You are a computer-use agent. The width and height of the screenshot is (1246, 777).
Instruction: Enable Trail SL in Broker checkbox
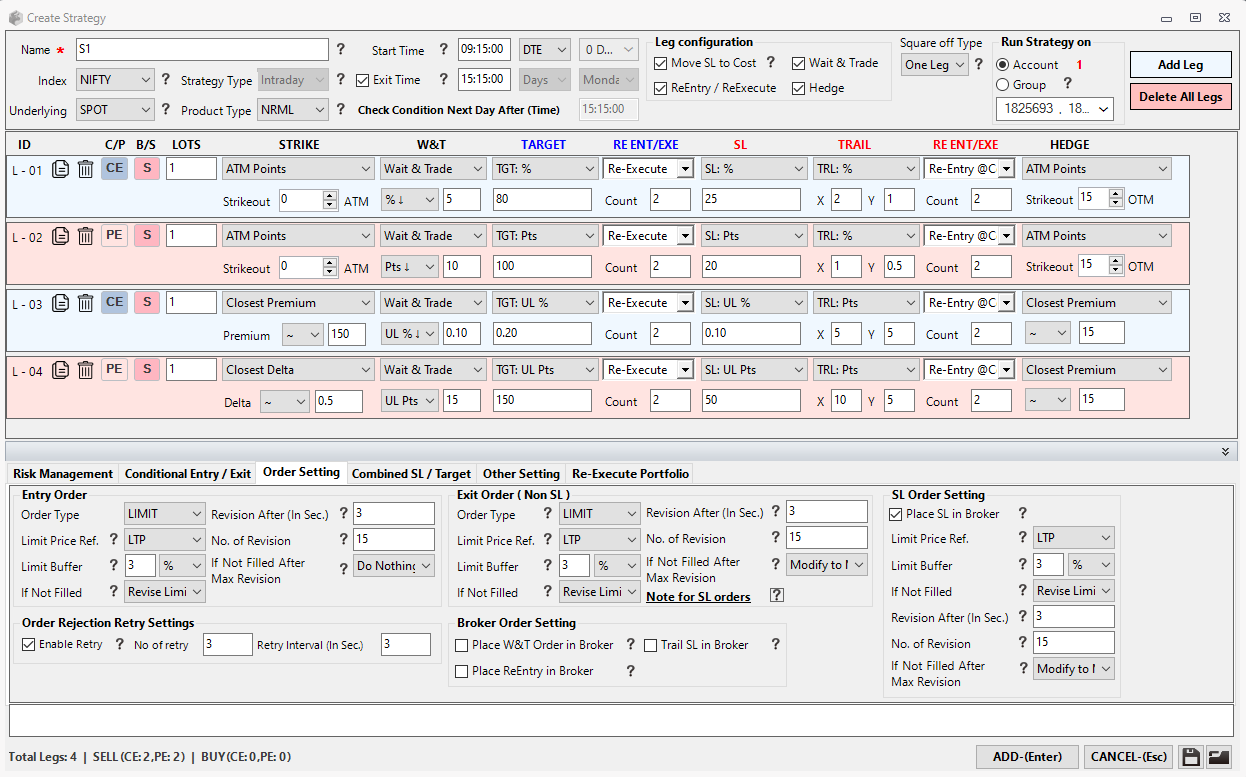650,646
